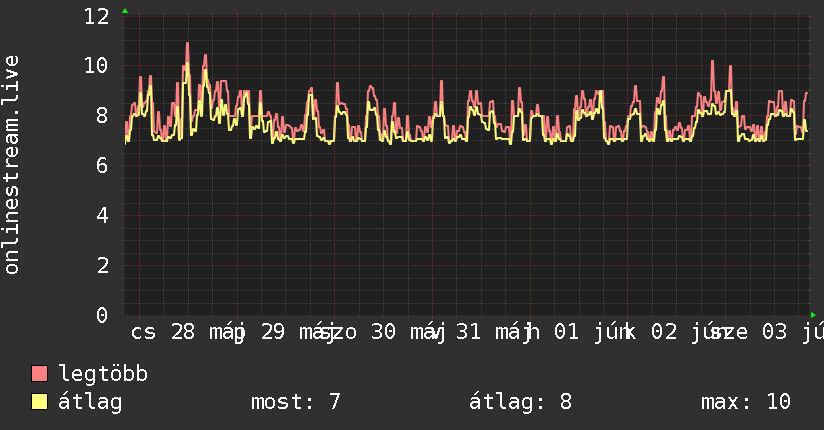Click the 'most: 7' value
The height and width of the screenshot is (430, 824).
(296, 402)
